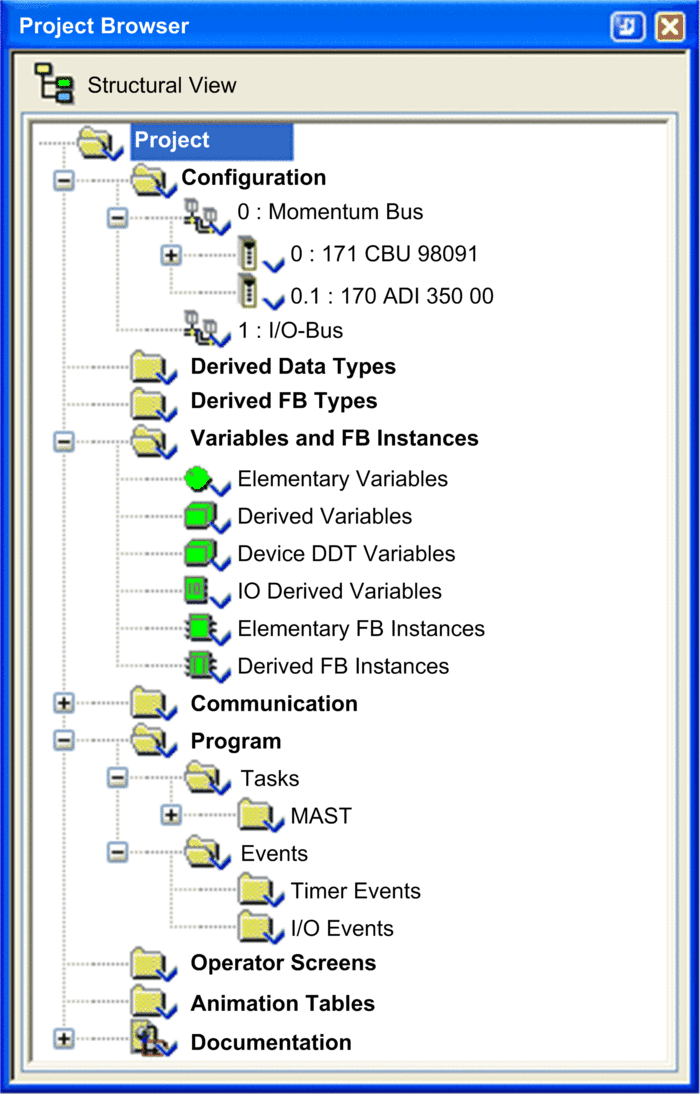Click the Elementary Variables green circle icon
Image resolution: width=700 pixels, height=1094 pixels.
206,480
